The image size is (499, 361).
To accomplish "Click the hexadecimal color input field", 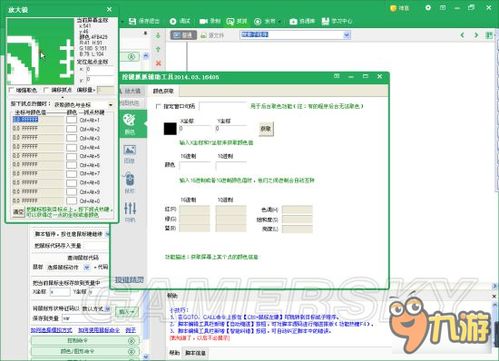I will [x=195, y=165].
